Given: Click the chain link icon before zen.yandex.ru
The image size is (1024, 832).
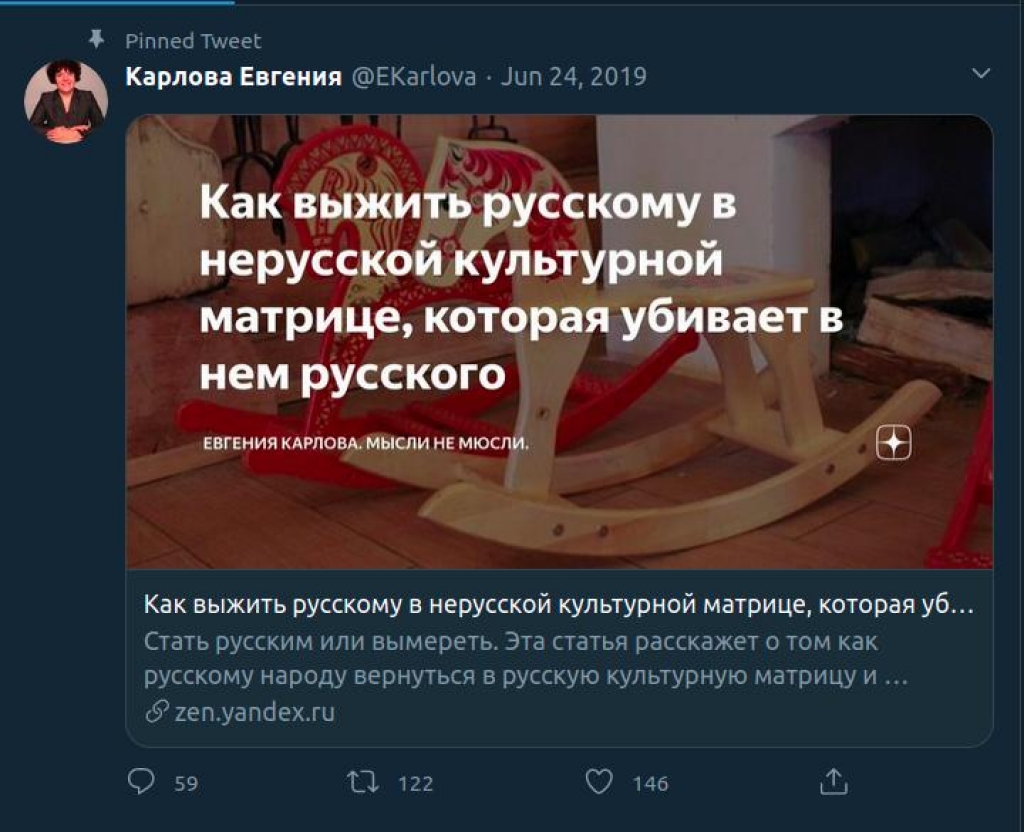Looking at the screenshot, I should (x=157, y=711).
